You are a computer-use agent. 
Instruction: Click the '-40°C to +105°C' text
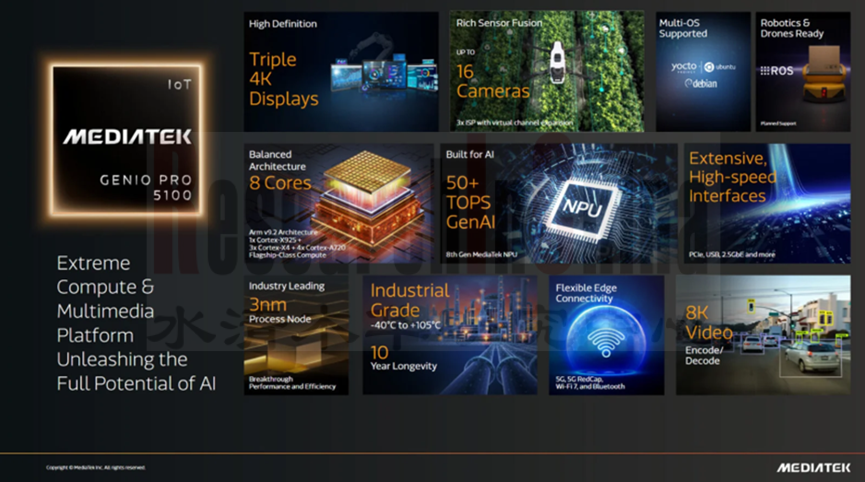pyautogui.click(x=405, y=325)
